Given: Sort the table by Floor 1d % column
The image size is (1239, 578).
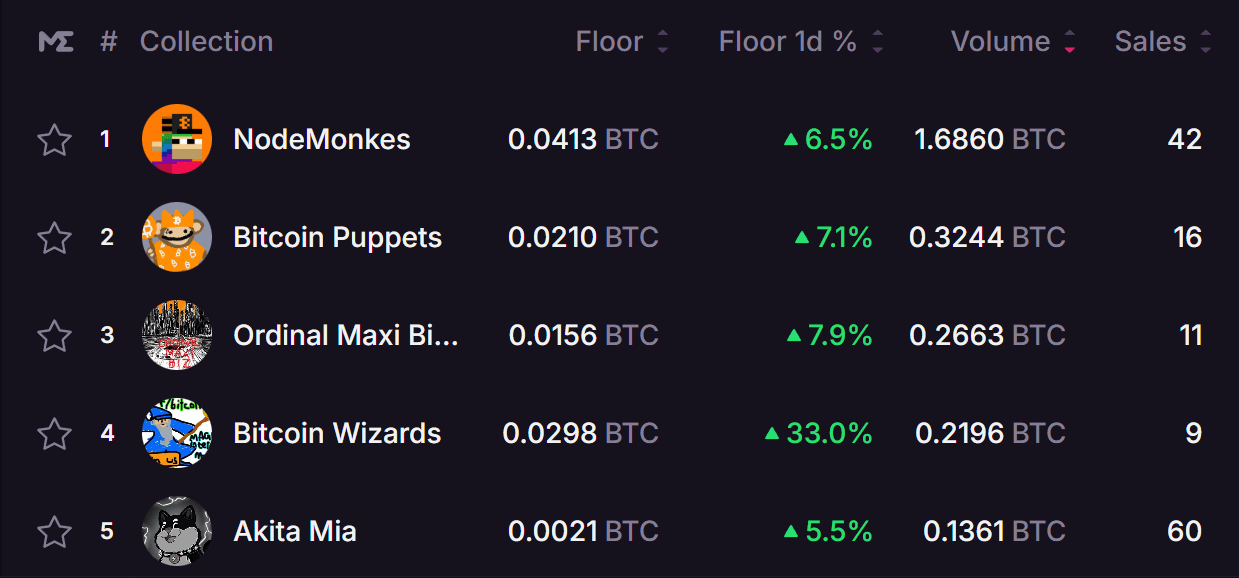Looking at the screenshot, I should [877, 42].
